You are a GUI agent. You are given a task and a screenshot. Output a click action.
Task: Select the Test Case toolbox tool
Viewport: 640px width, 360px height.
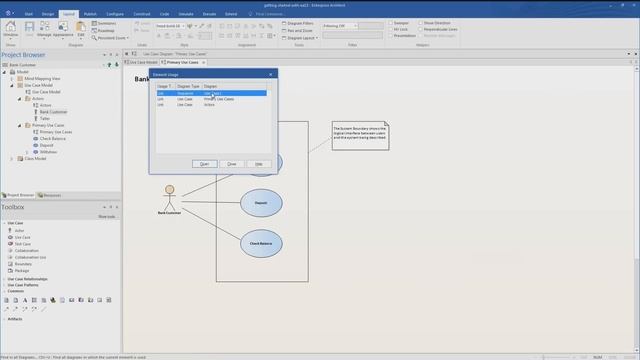[x=19, y=244]
